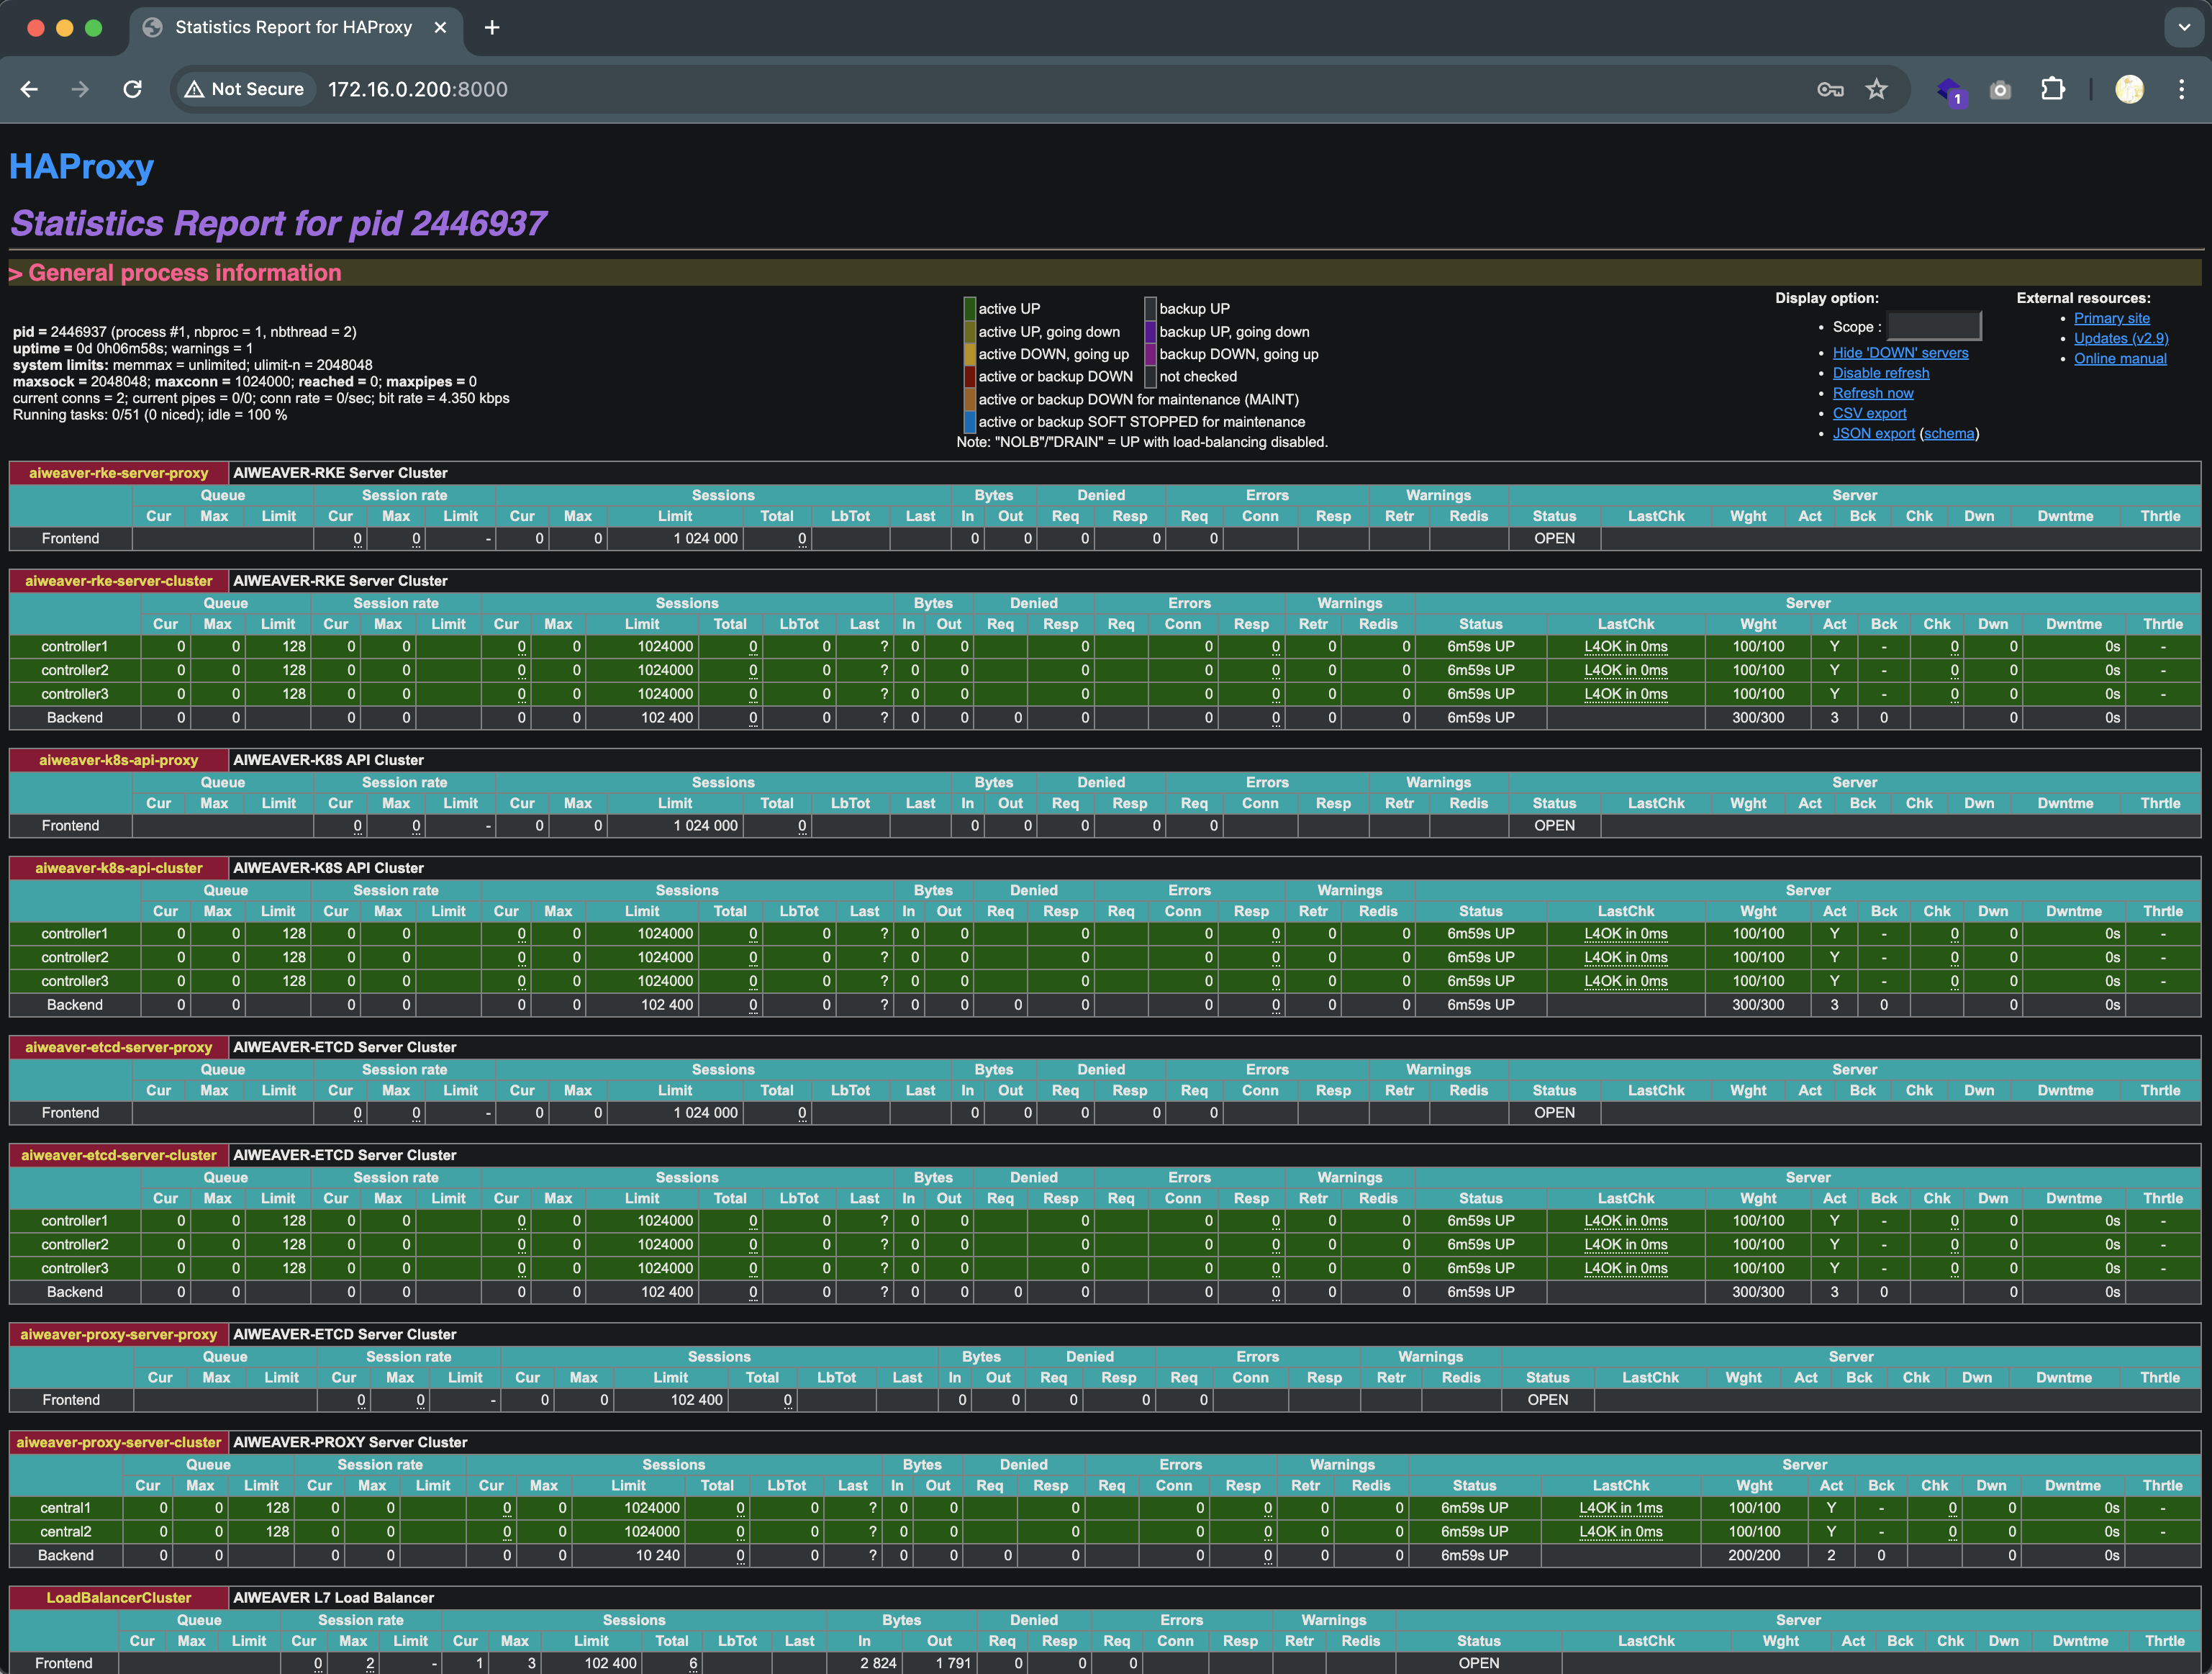Image resolution: width=2212 pixels, height=1674 pixels.
Task: Click the camera screenshot extension icon
Action: tap(2000, 90)
